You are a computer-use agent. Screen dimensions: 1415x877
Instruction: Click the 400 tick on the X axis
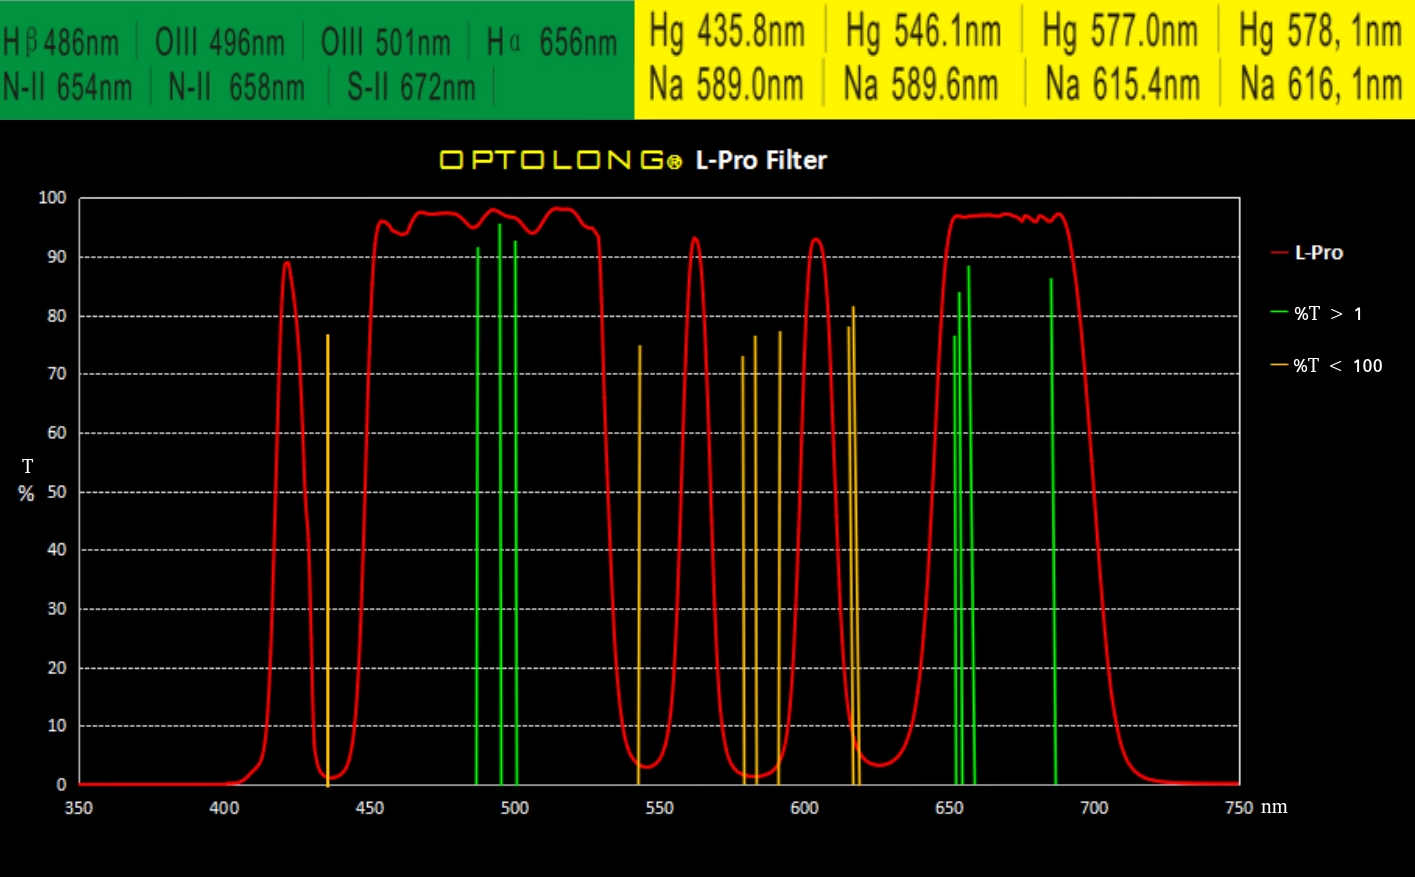click(x=224, y=808)
